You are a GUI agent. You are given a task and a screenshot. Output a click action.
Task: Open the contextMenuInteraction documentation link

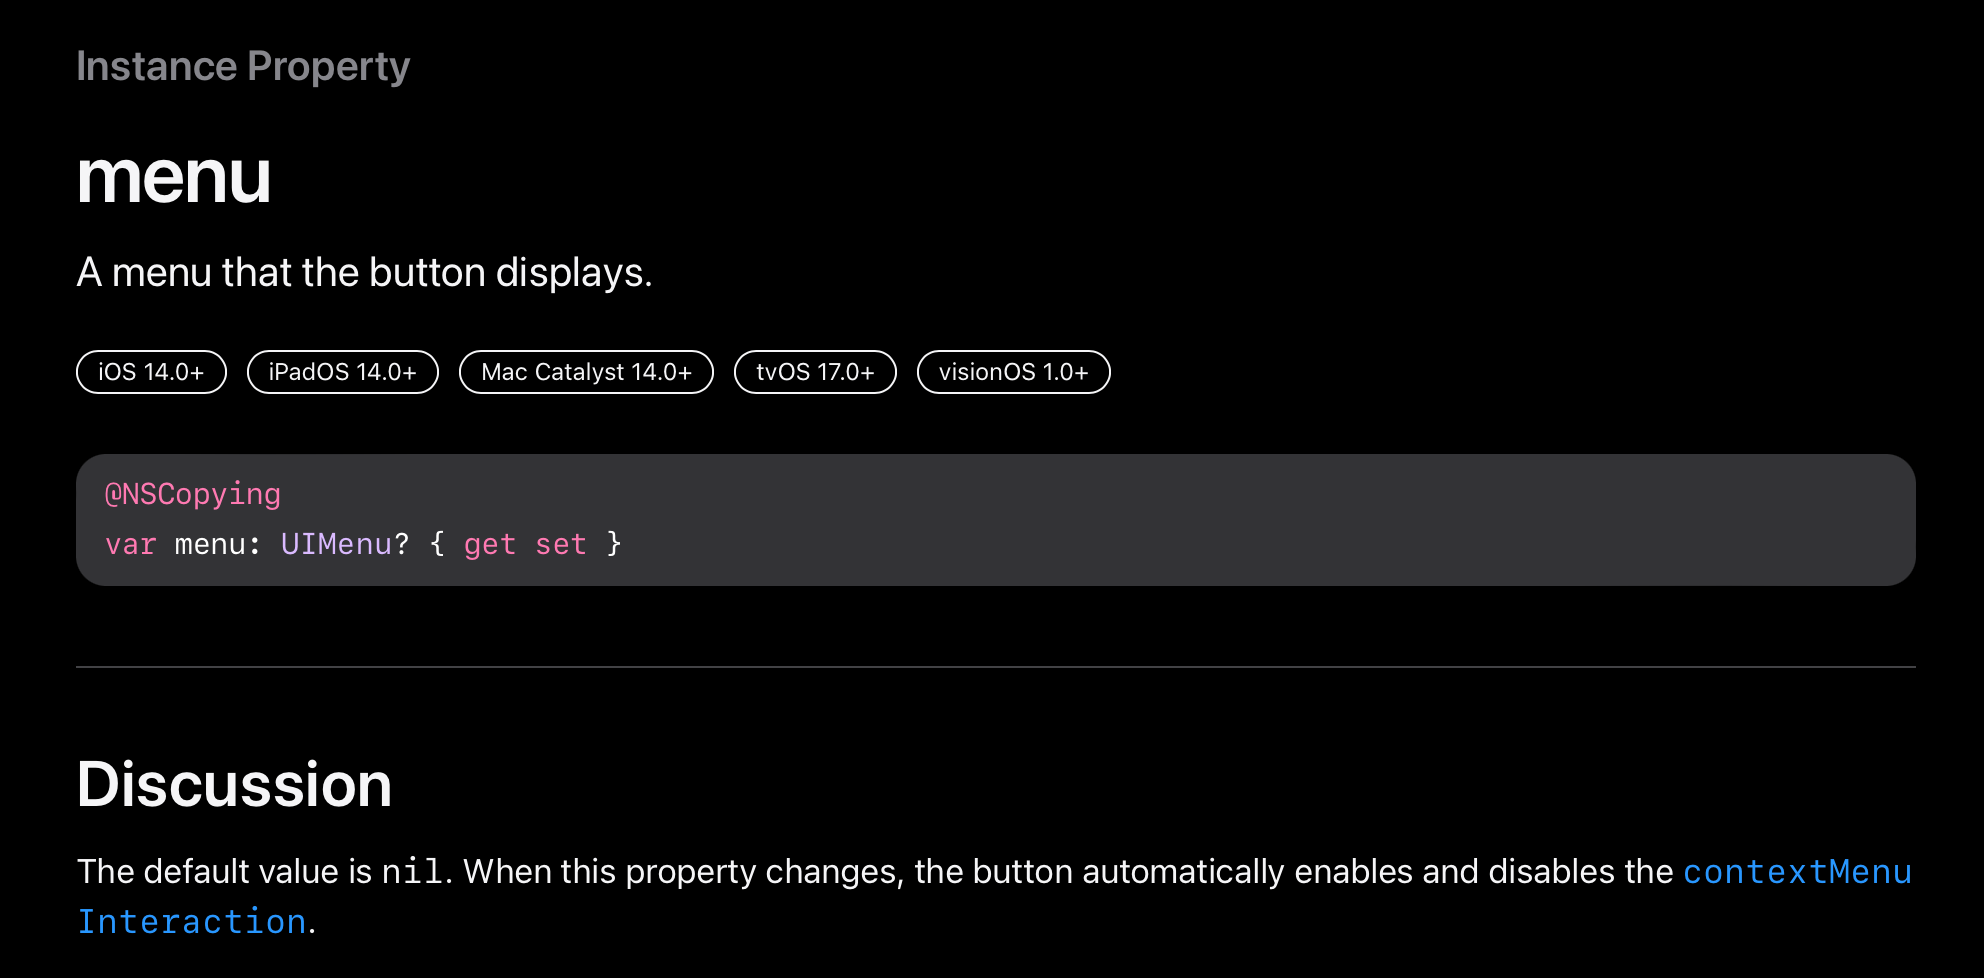coord(1796,872)
